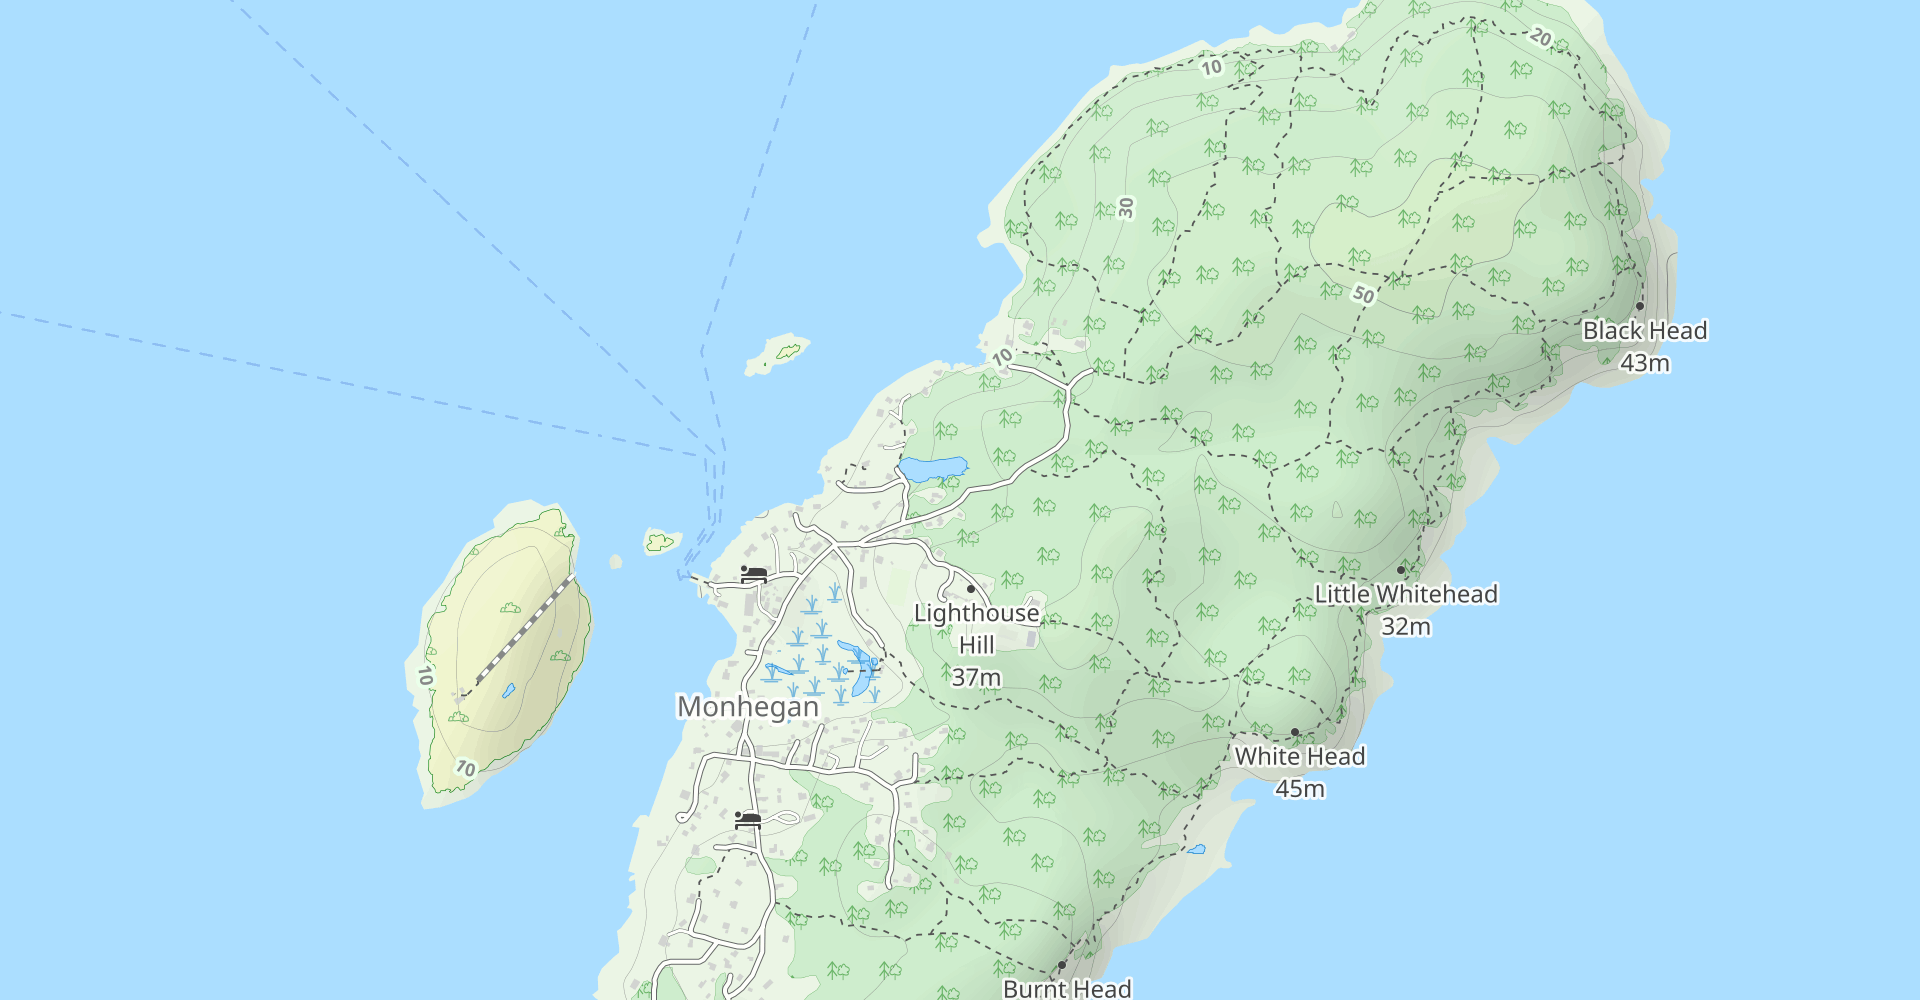Click the Little Whitehead peak dot marker
1920x1000 pixels.
click(x=1401, y=570)
